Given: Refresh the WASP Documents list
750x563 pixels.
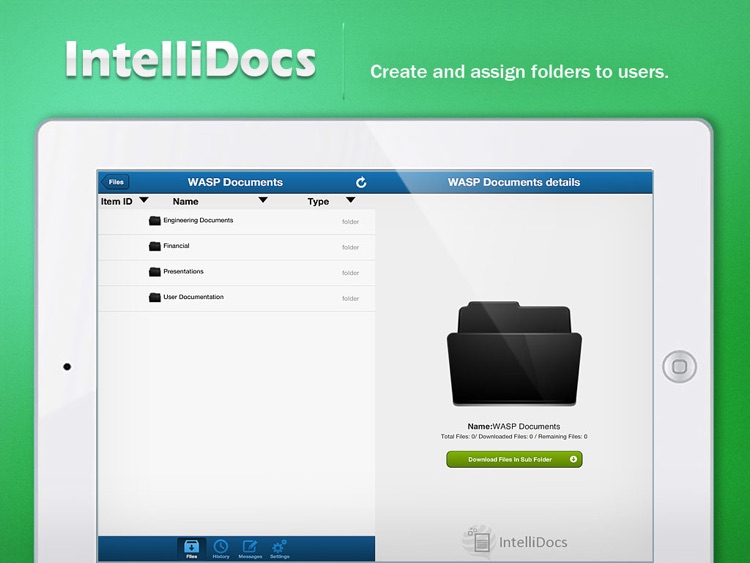Looking at the screenshot, I should 361,182.
